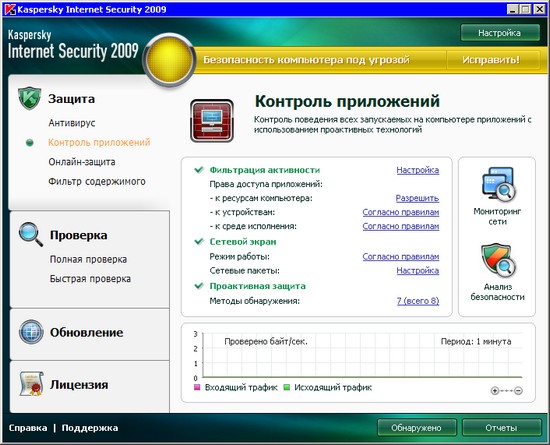Open the Обновление section
The width and height of the screenshot is (550, 445).
[87, 332]
